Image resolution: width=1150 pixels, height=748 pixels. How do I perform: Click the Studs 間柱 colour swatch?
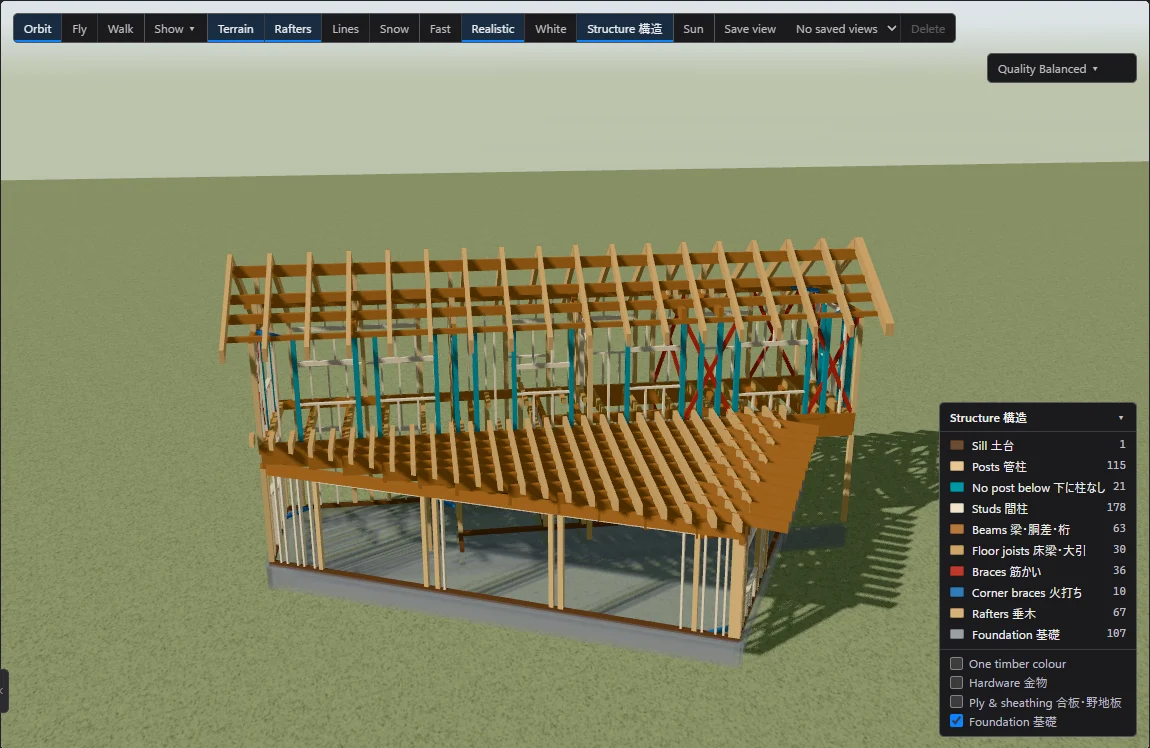(957, 508)
